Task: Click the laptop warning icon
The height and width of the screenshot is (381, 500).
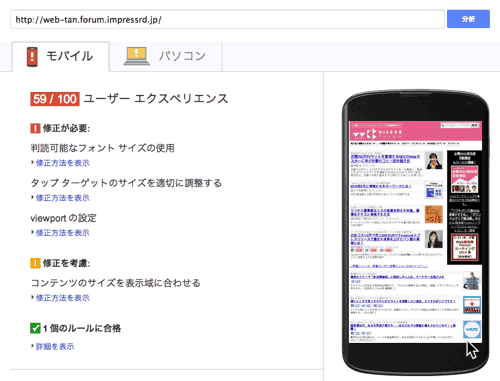Action: click(137, 56)
